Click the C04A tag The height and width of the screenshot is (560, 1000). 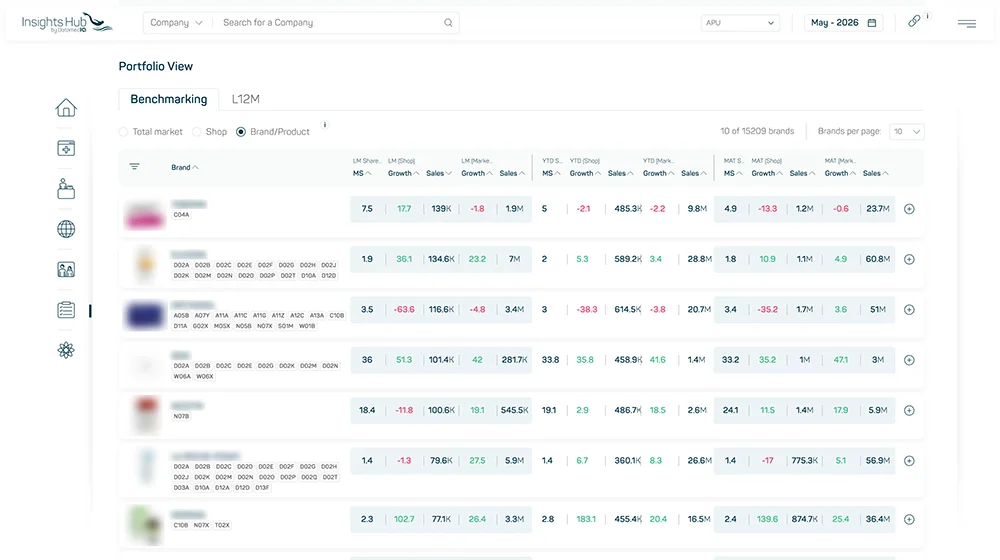[181, 215]
